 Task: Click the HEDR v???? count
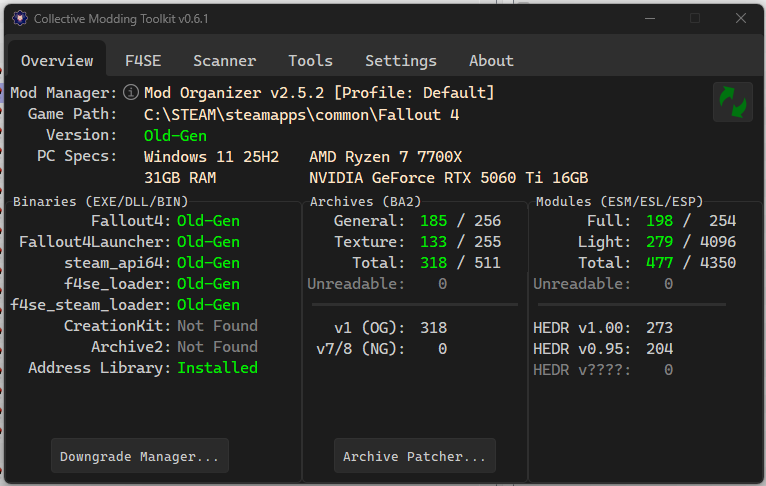coord(668,370)
